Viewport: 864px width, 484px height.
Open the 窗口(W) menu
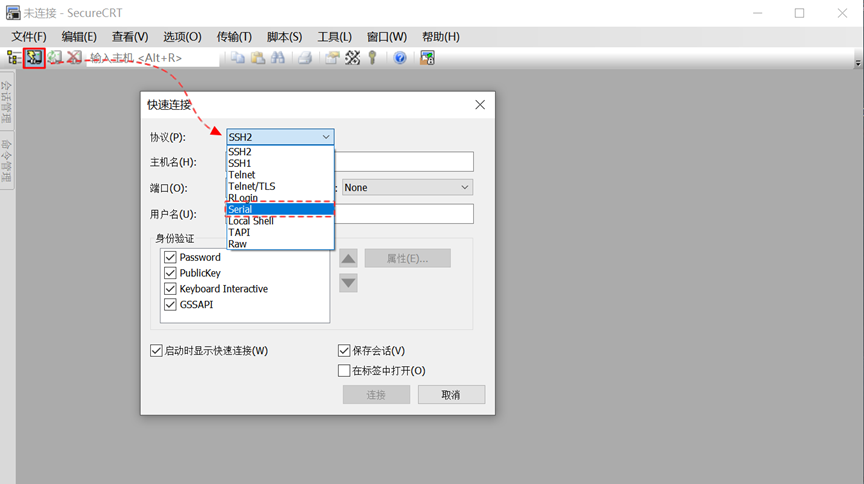pyautogui.click(x=387, y=37)
